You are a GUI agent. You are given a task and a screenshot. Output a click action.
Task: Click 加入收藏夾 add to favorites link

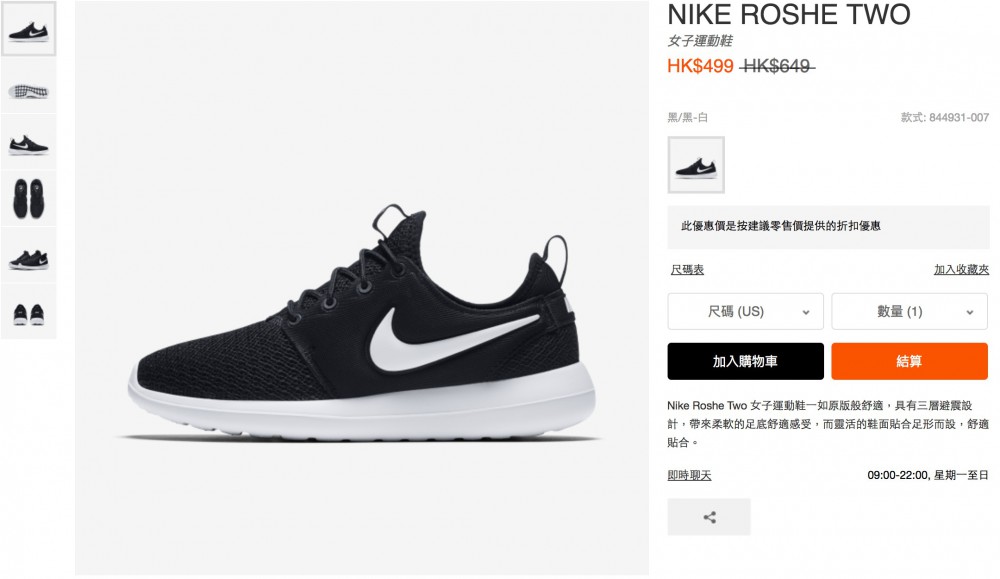(961, 270)
